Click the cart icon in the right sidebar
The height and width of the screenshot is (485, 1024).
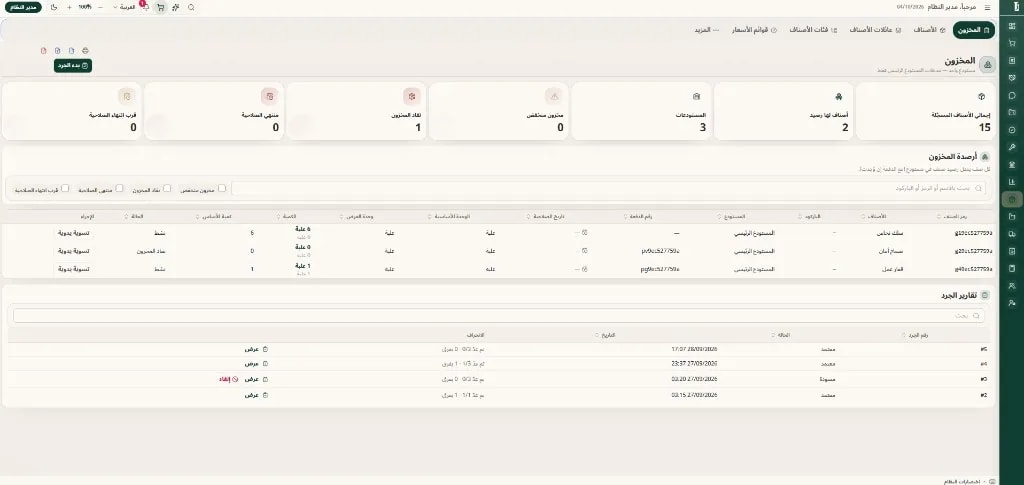pos(1012,43)
